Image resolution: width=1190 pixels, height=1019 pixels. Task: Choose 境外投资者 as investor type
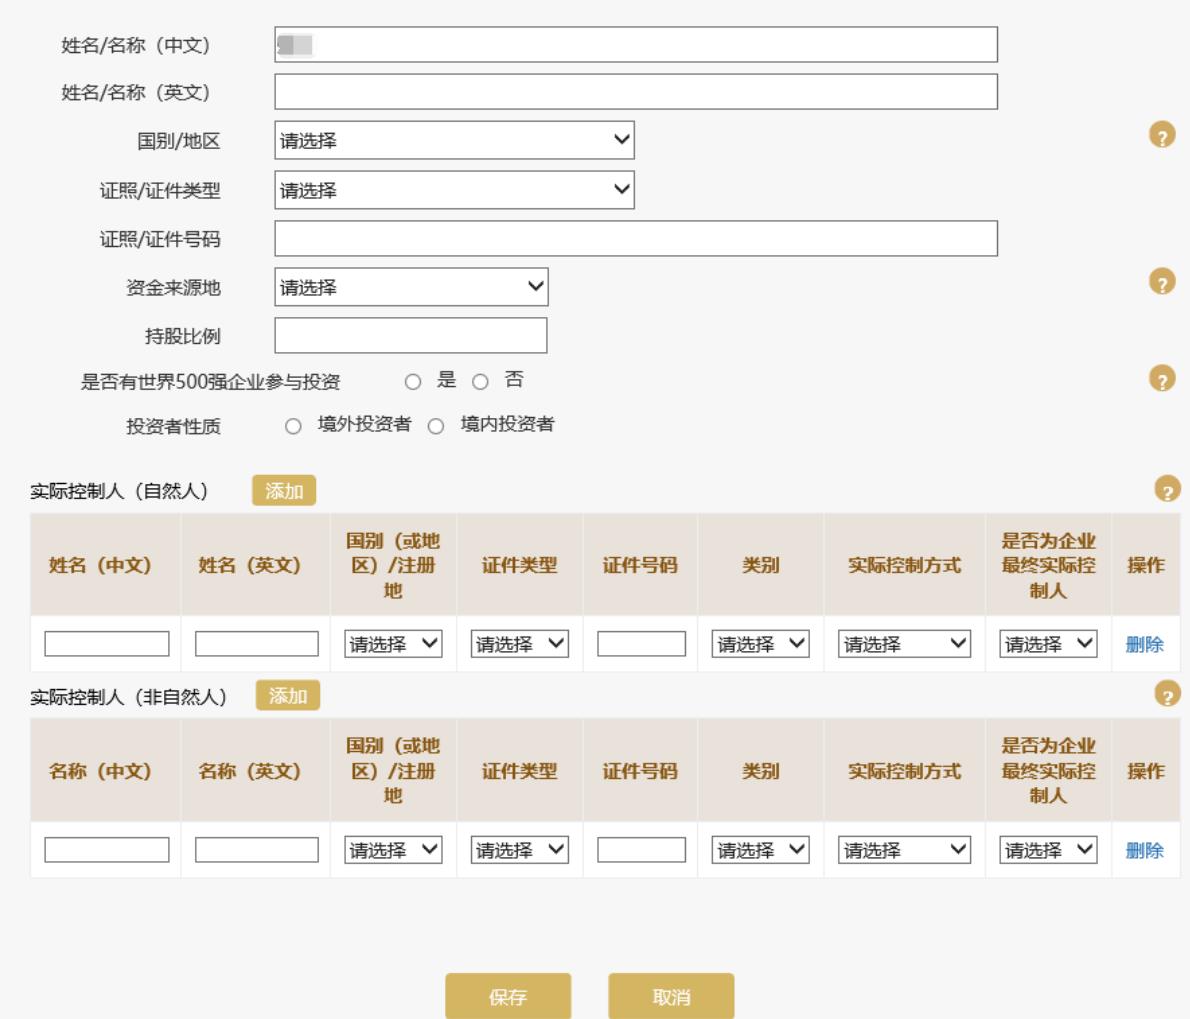coord(293,427)
